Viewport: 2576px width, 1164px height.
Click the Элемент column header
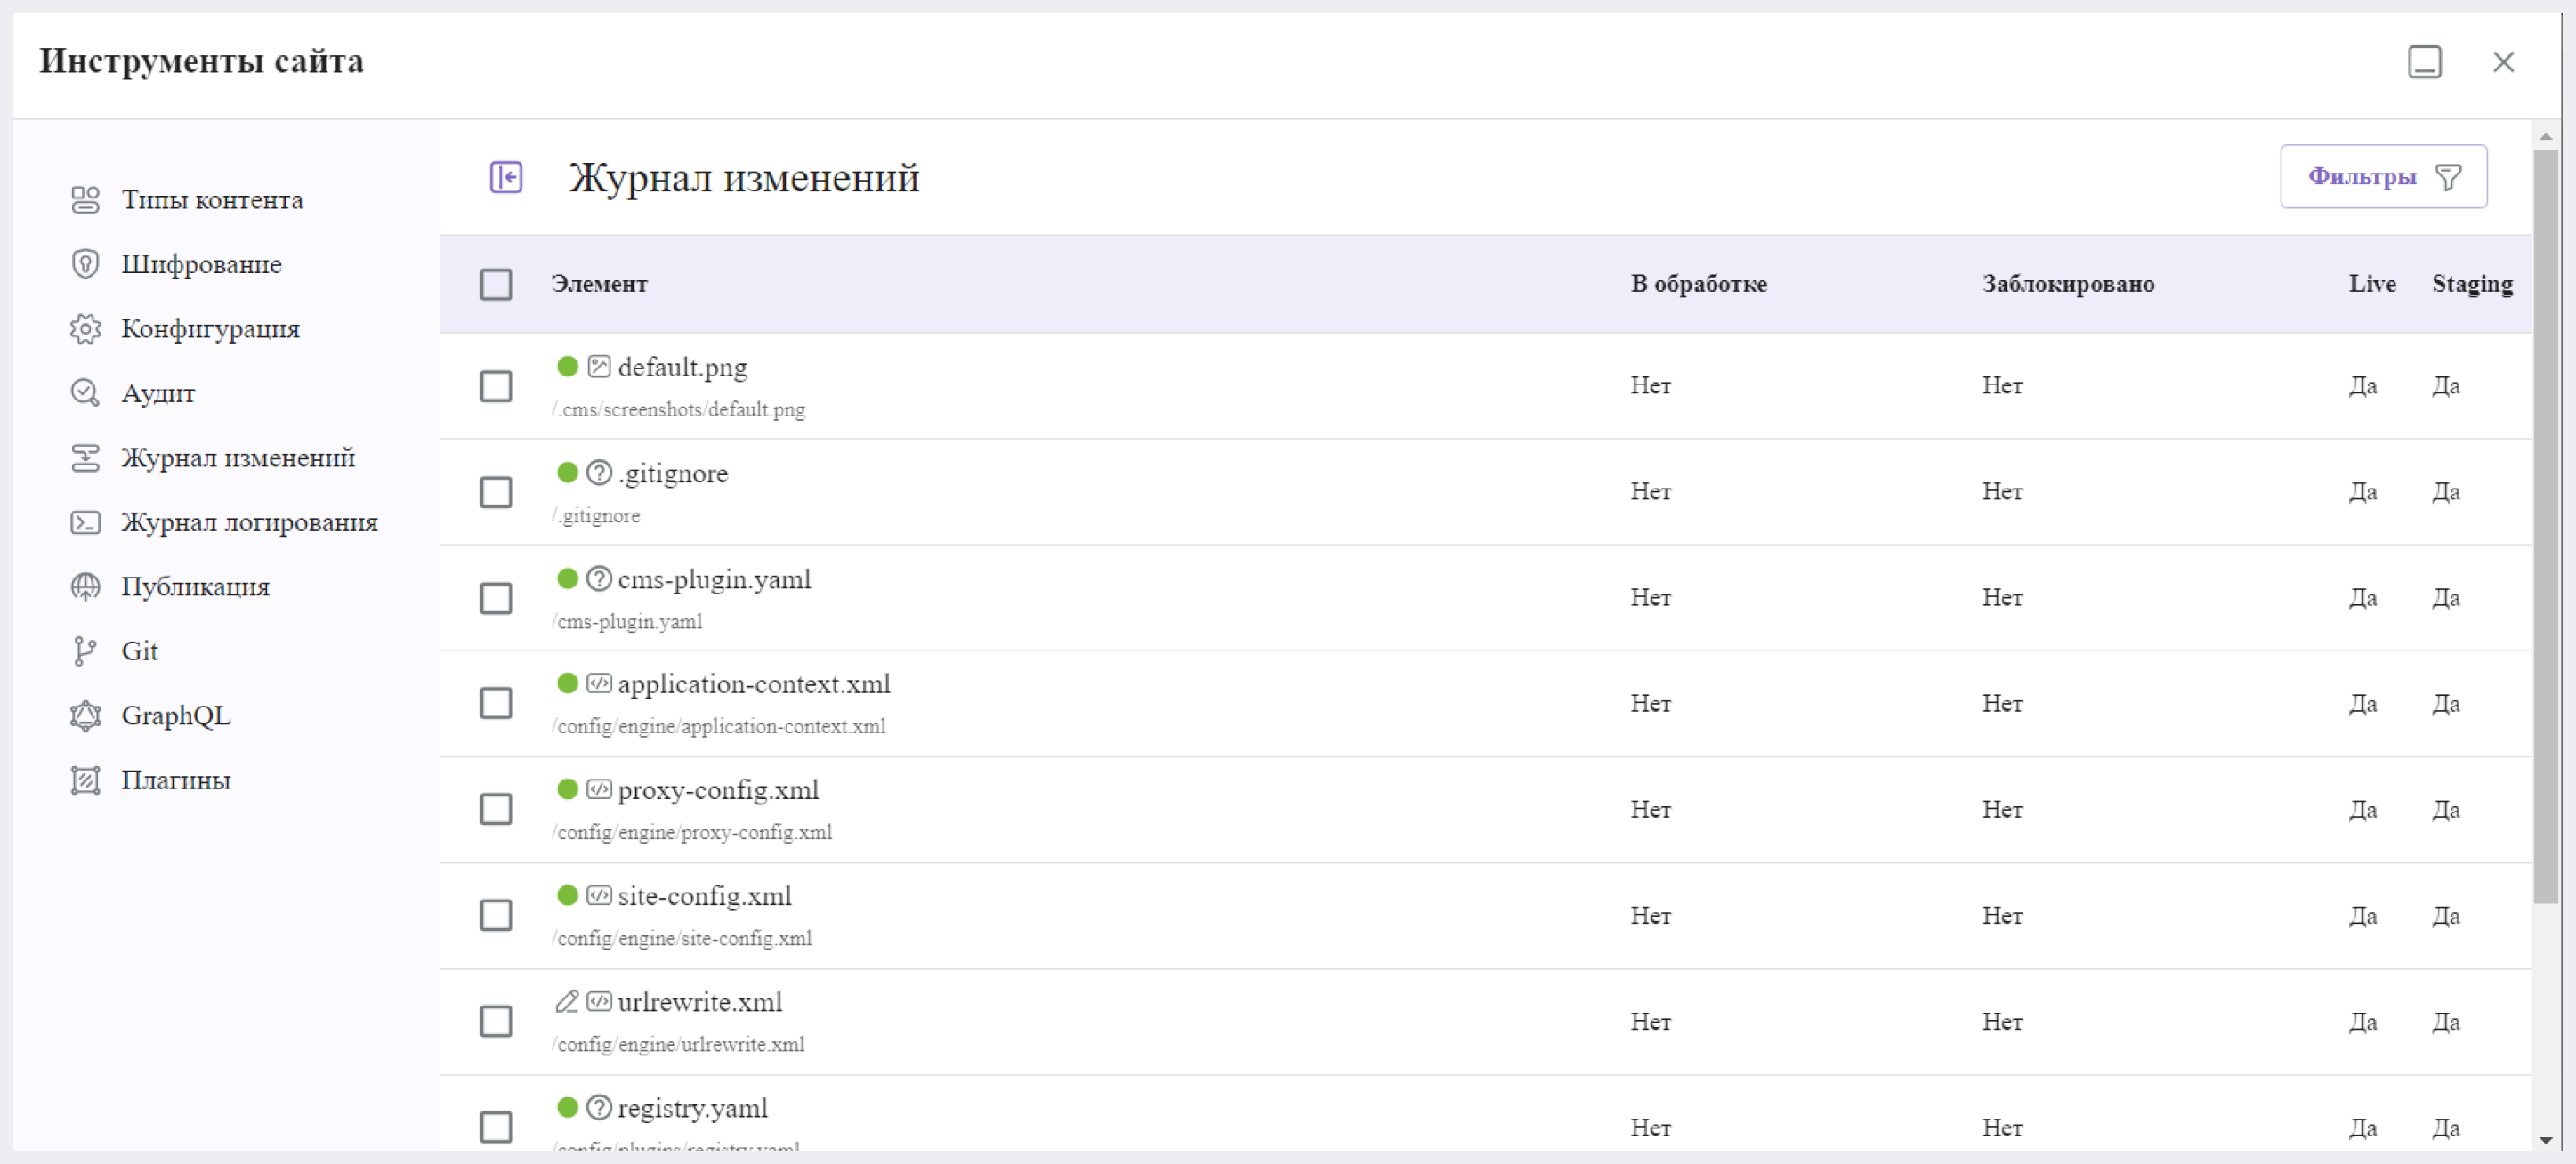click(x=599, y=284)
